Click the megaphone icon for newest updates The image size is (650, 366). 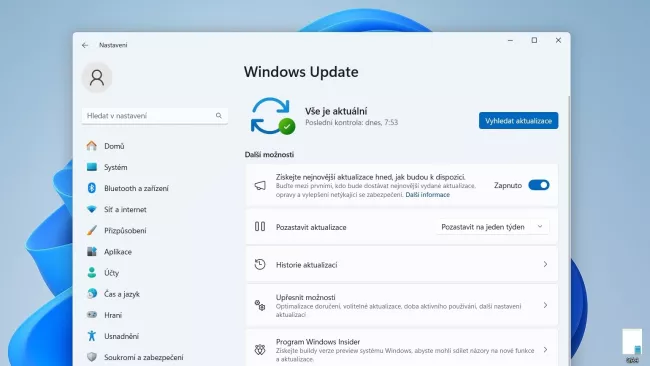(x=260, y=185)
